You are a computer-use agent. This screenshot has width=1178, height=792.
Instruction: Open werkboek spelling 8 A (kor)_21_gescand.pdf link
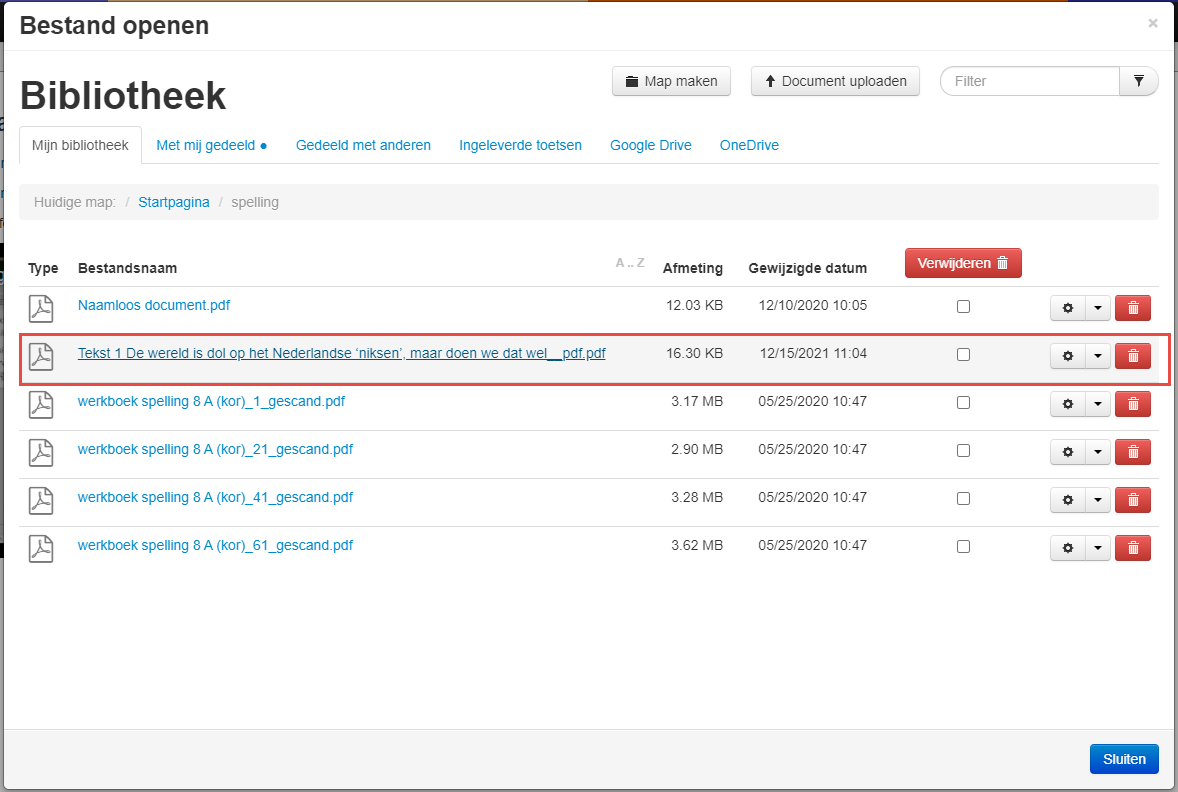click(216, 449)
